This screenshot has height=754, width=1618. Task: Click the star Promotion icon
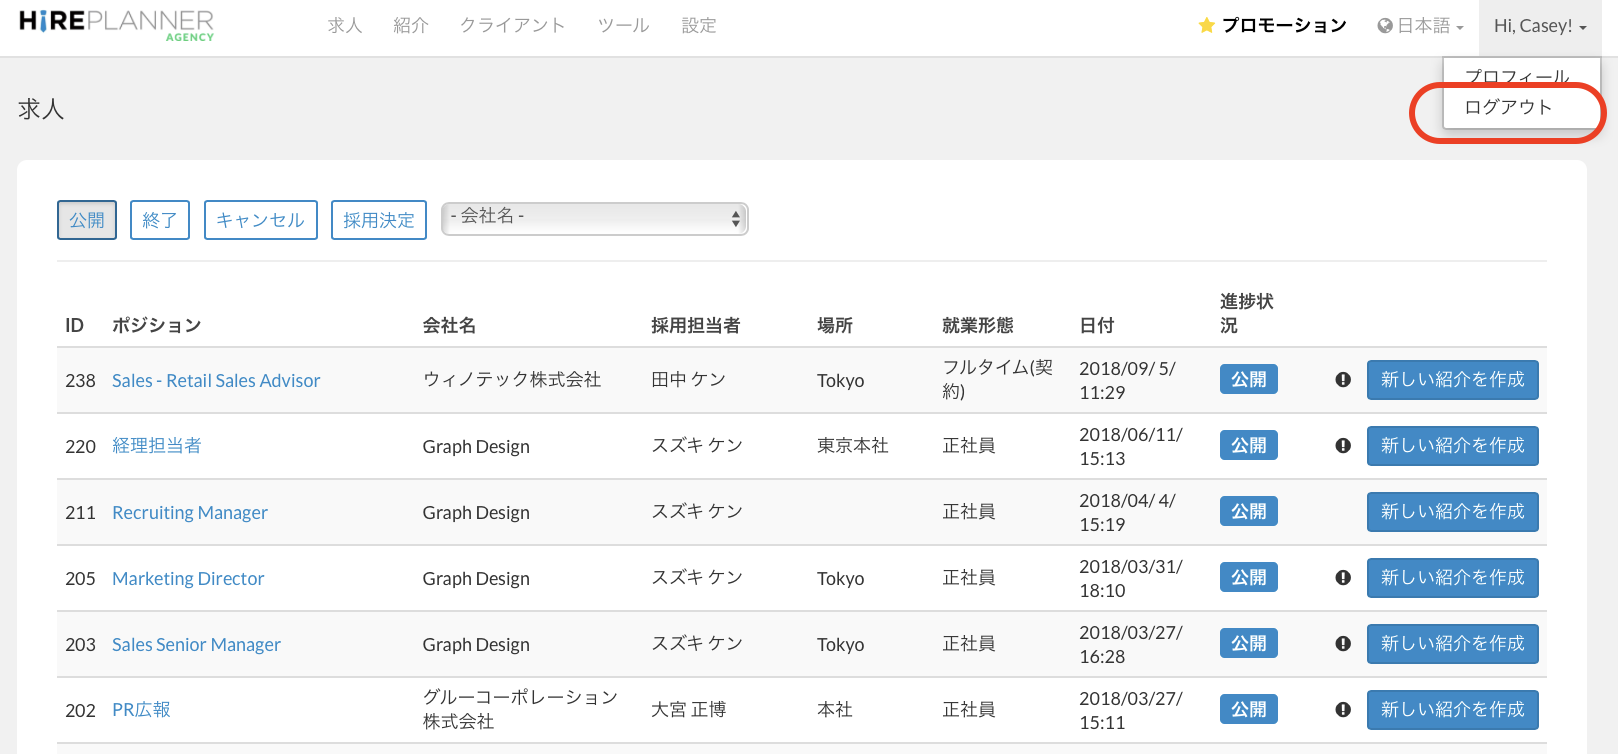(x=1206, y=26)
